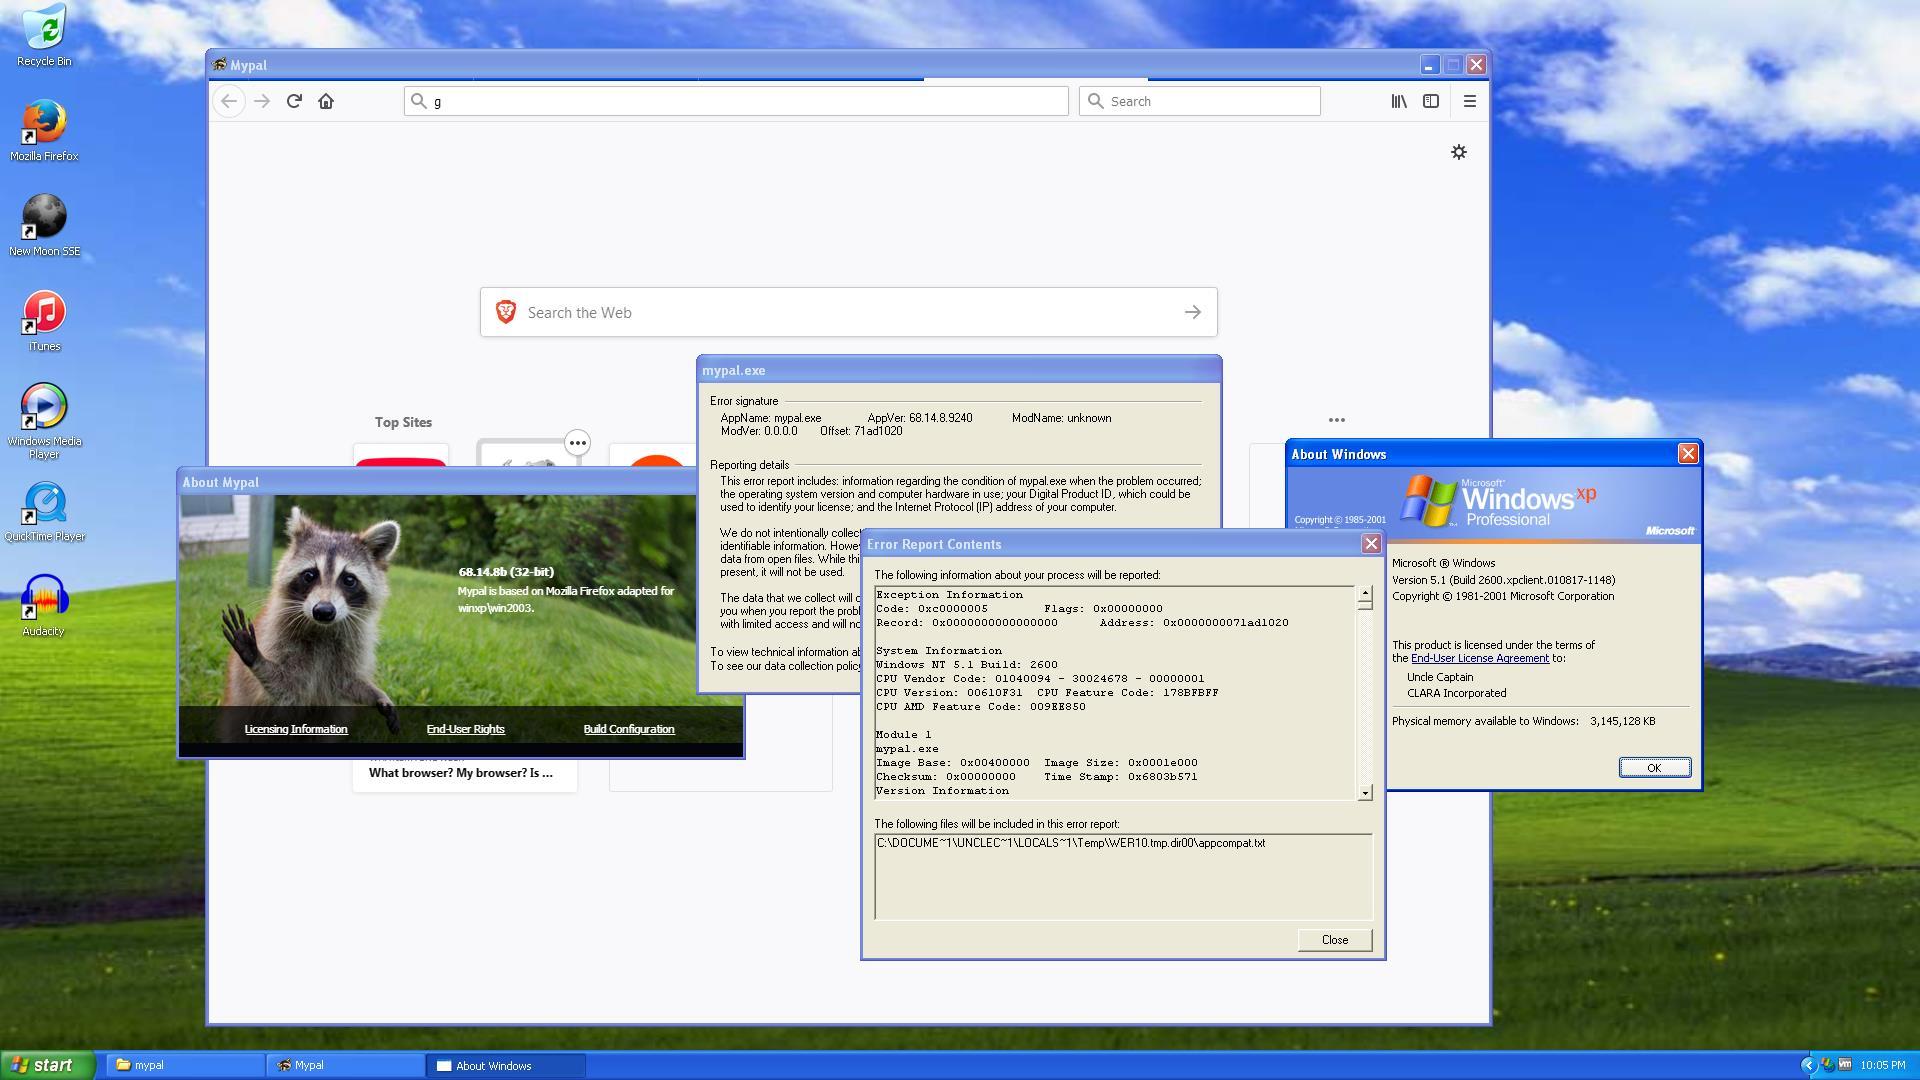This screenshot has height=1080, width=1920.
Task: Close the Error Report Contents dialog
Action: click(x=1334, y=940)
